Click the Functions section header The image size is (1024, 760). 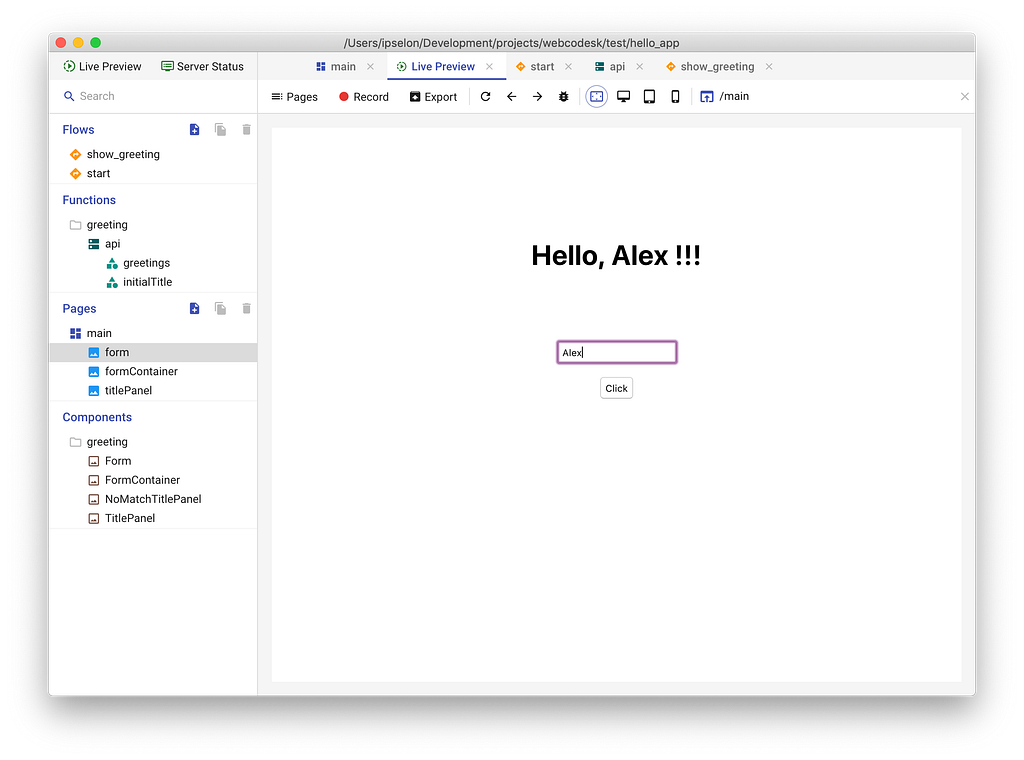[x=89, y=200]
